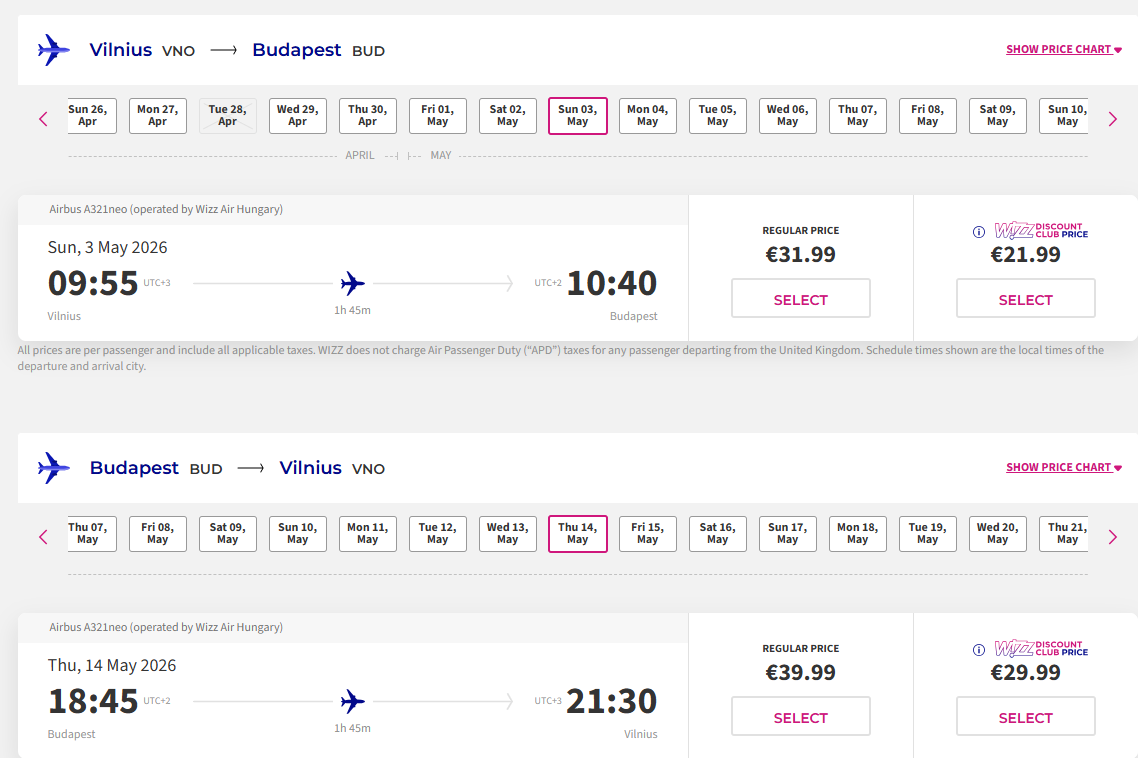
Task: Expand the outbound Show Price Chart
Action: tap(1064, 49)
